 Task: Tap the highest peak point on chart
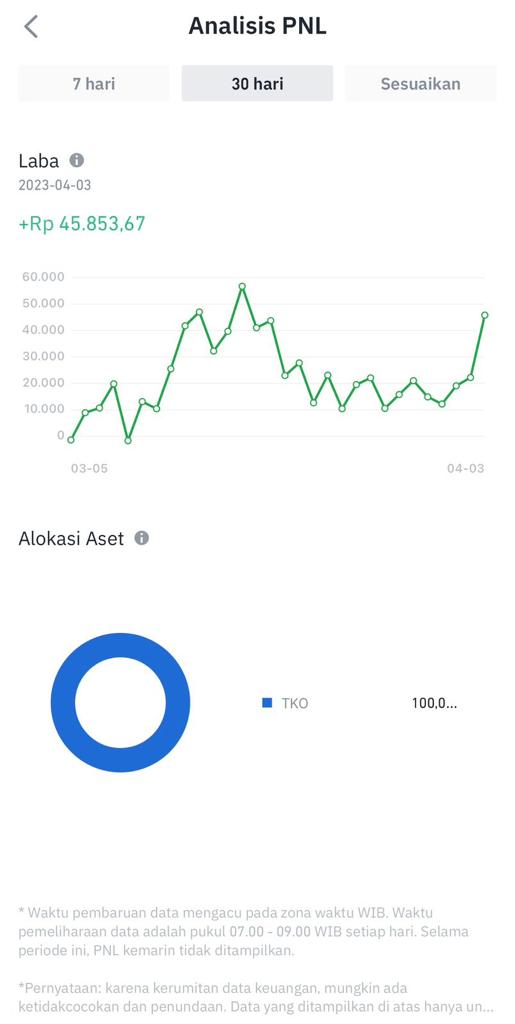coord(242,286)
